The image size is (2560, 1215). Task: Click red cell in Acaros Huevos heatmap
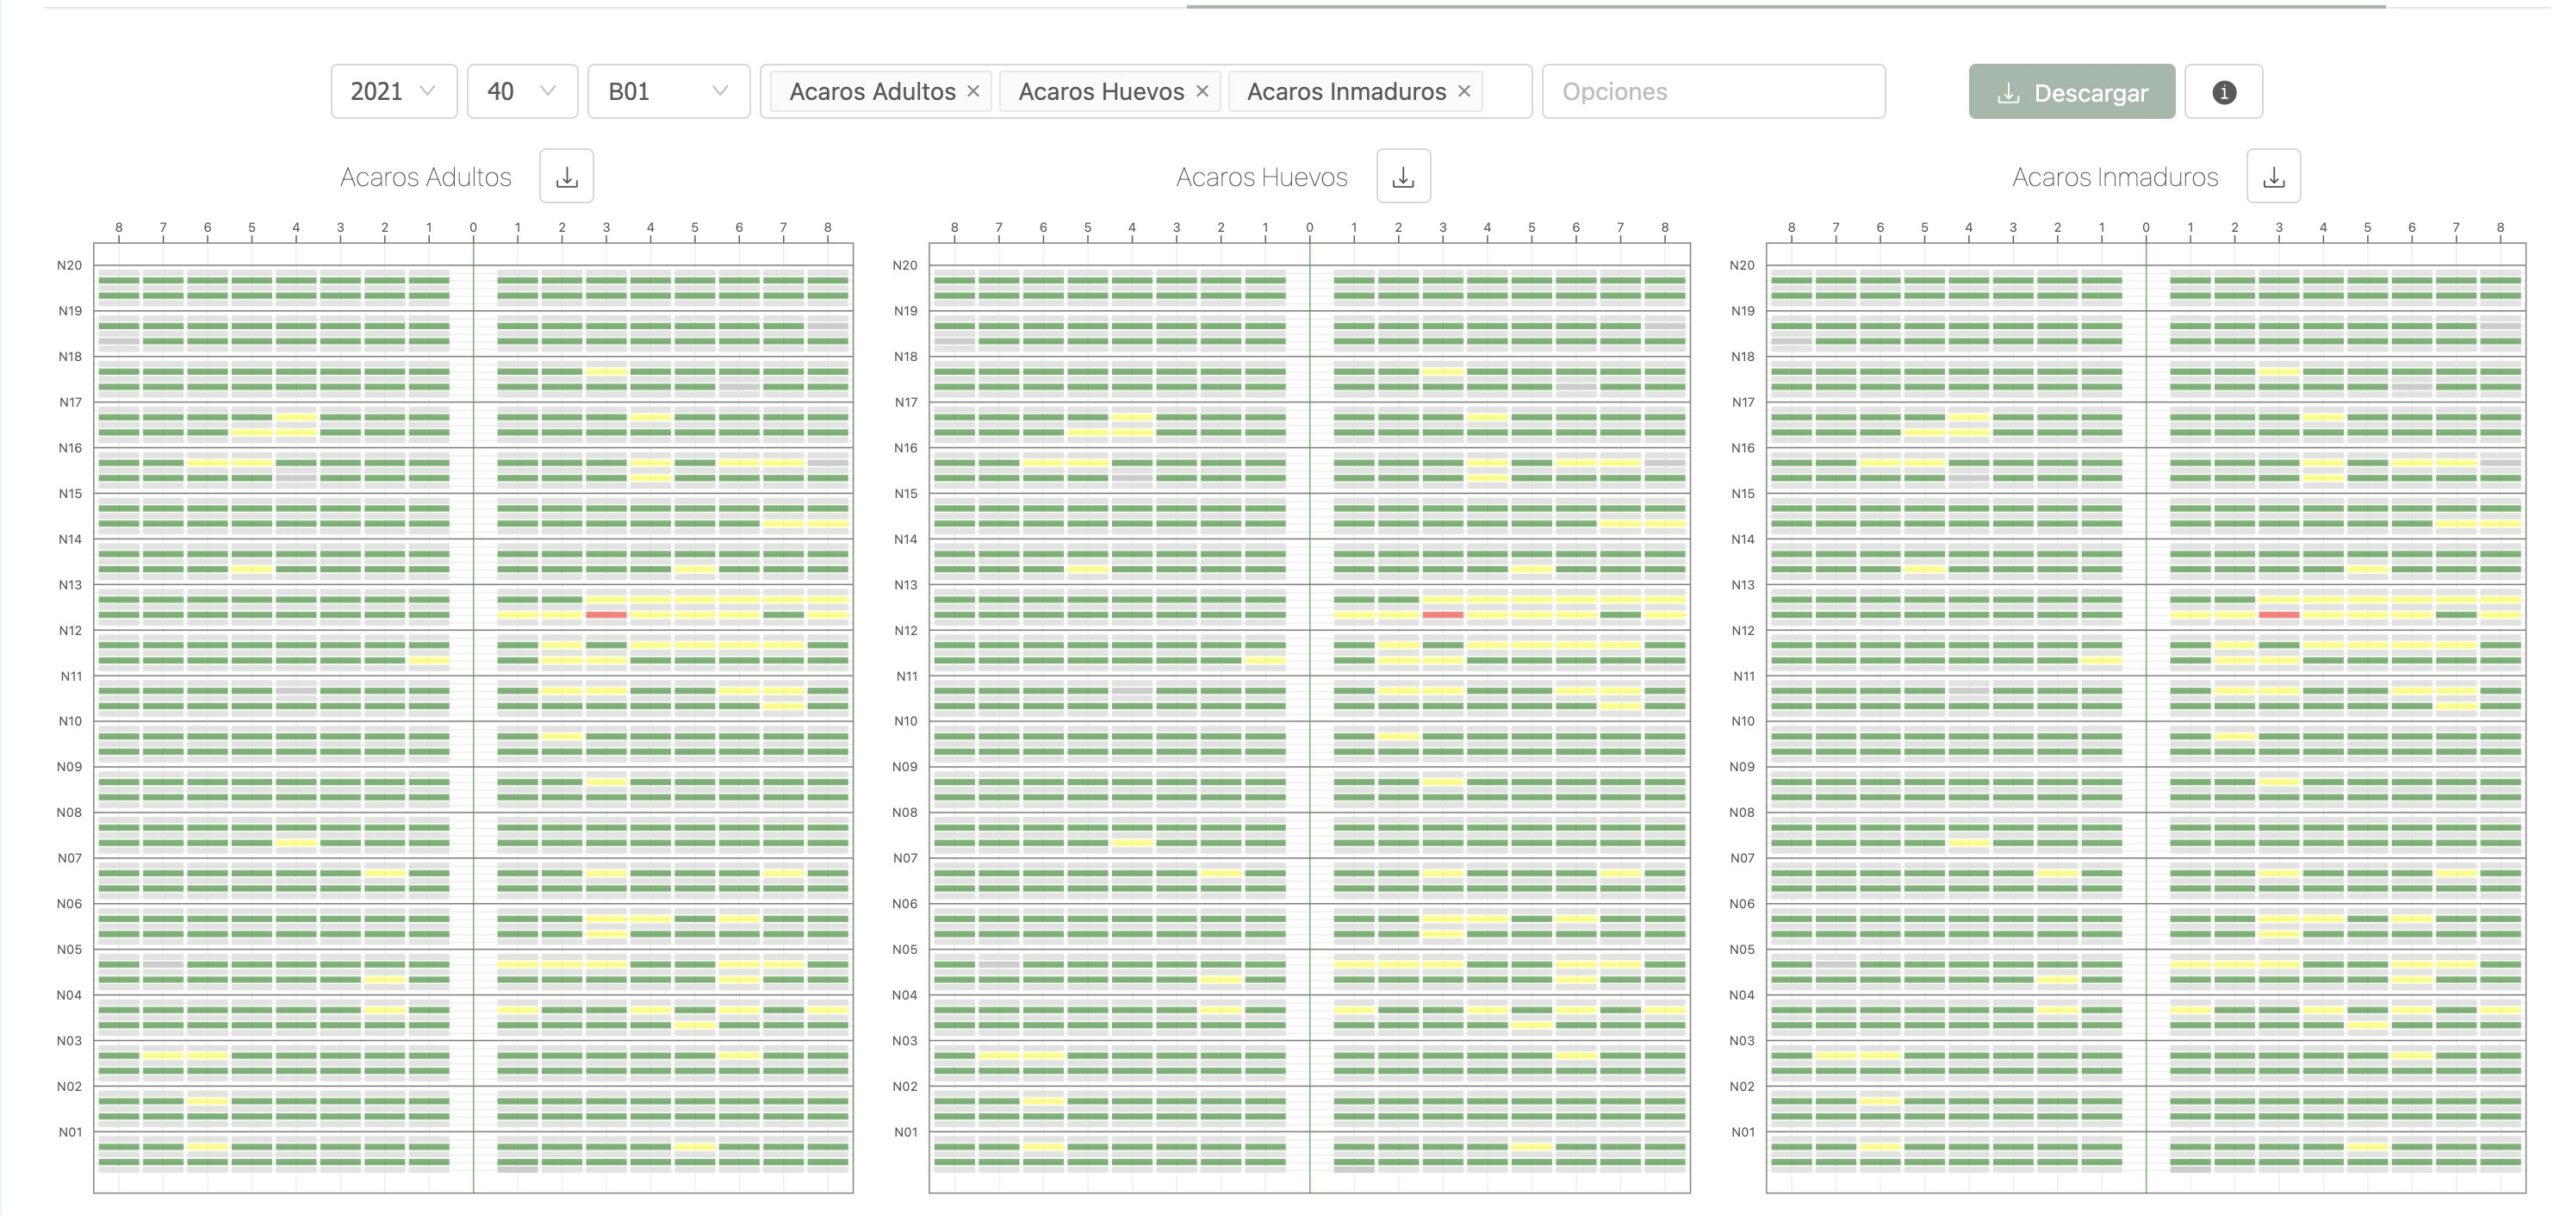coord(1442,615)
